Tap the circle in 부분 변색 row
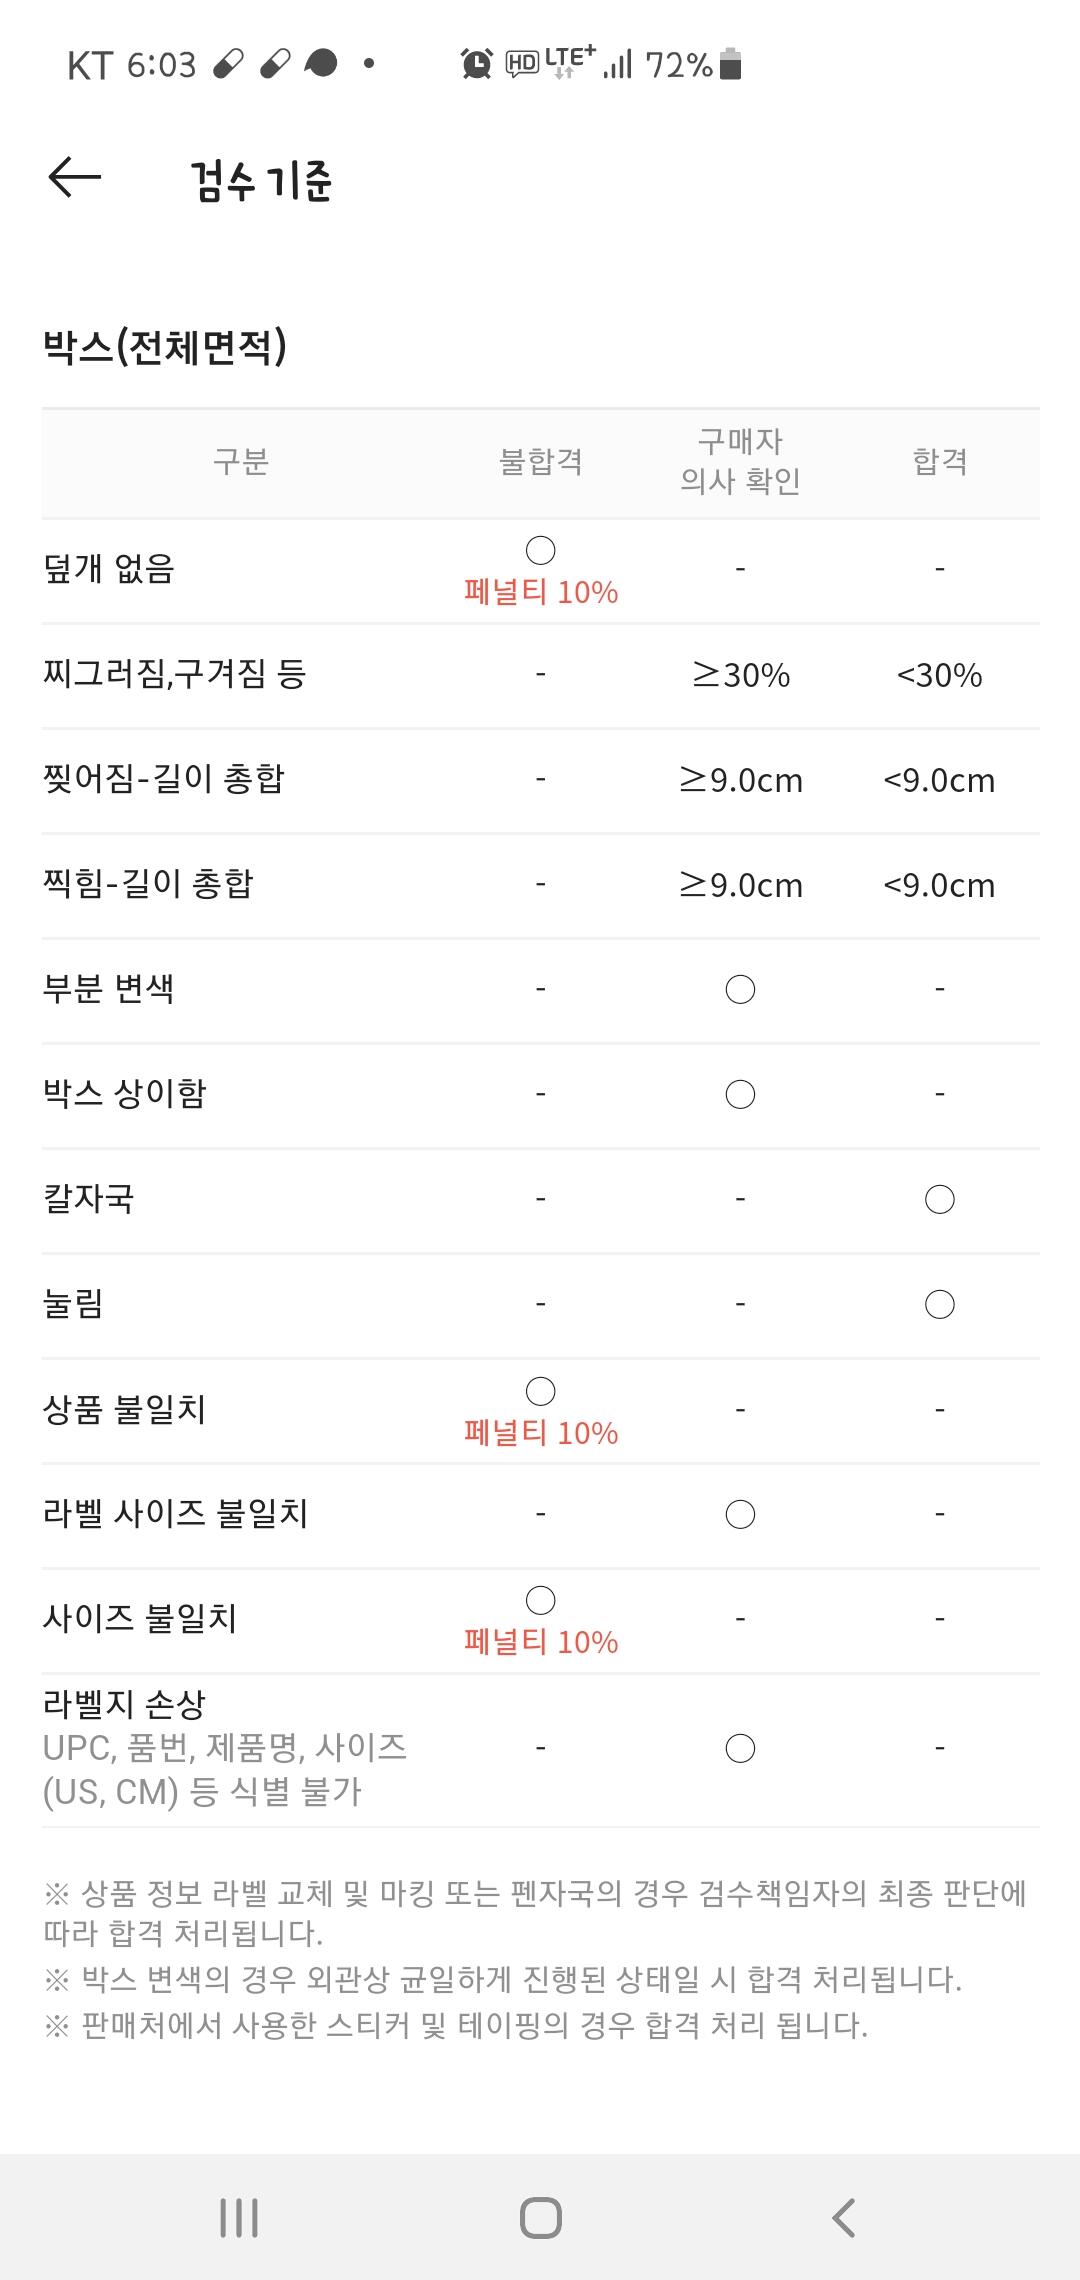 pyautogui.click(x=740, y=989)
